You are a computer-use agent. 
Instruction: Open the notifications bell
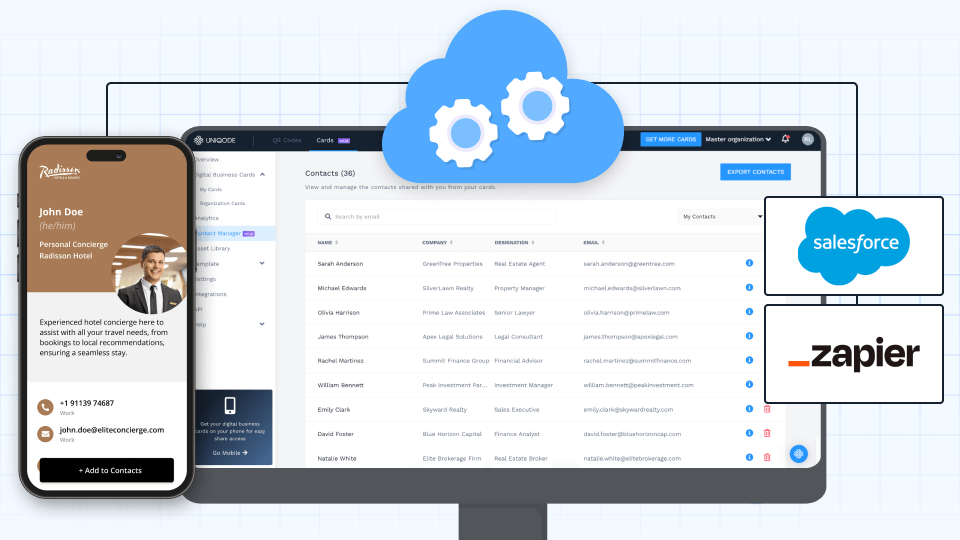[786, 139]
